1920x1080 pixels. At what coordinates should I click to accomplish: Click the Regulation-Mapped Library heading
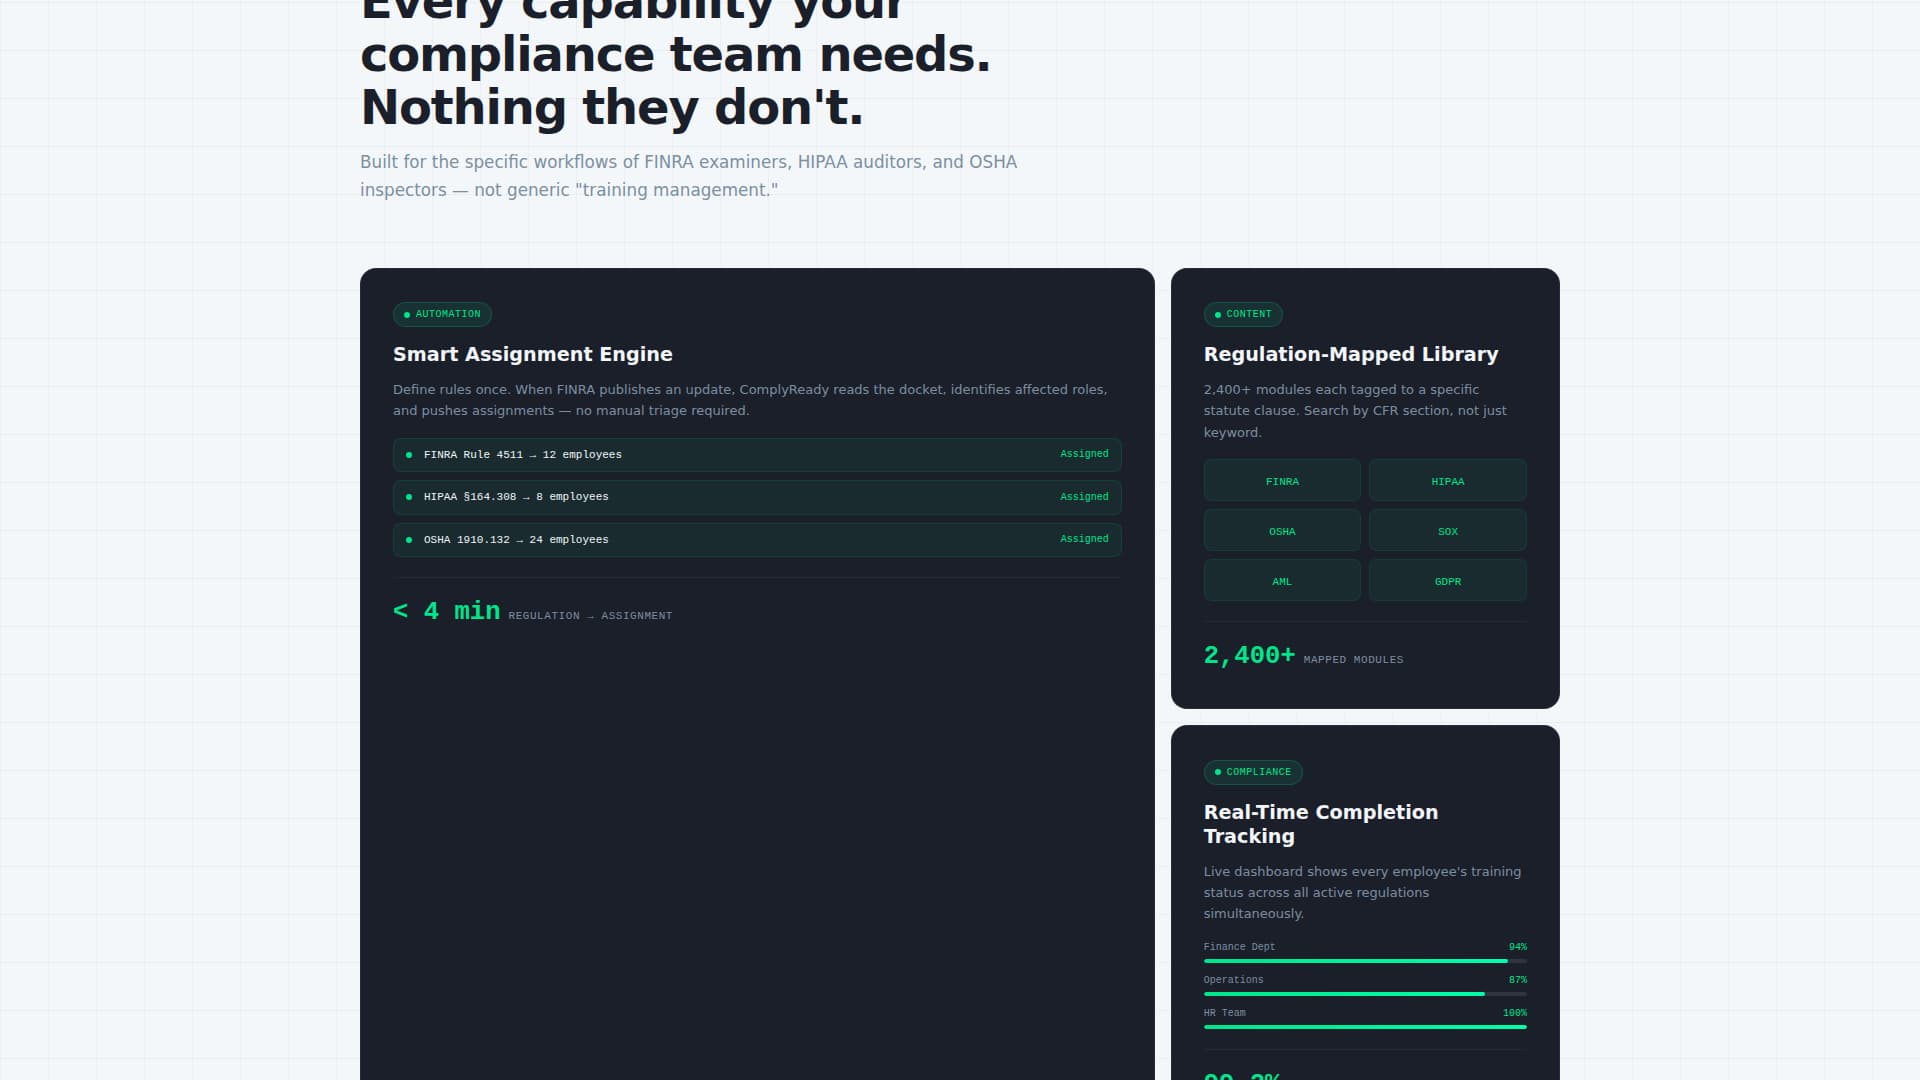coord(1351,354)
